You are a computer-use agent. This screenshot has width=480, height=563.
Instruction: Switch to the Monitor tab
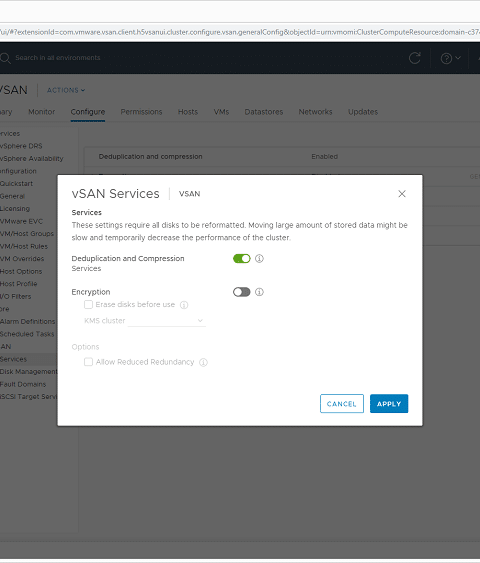[x=42, y=112]
